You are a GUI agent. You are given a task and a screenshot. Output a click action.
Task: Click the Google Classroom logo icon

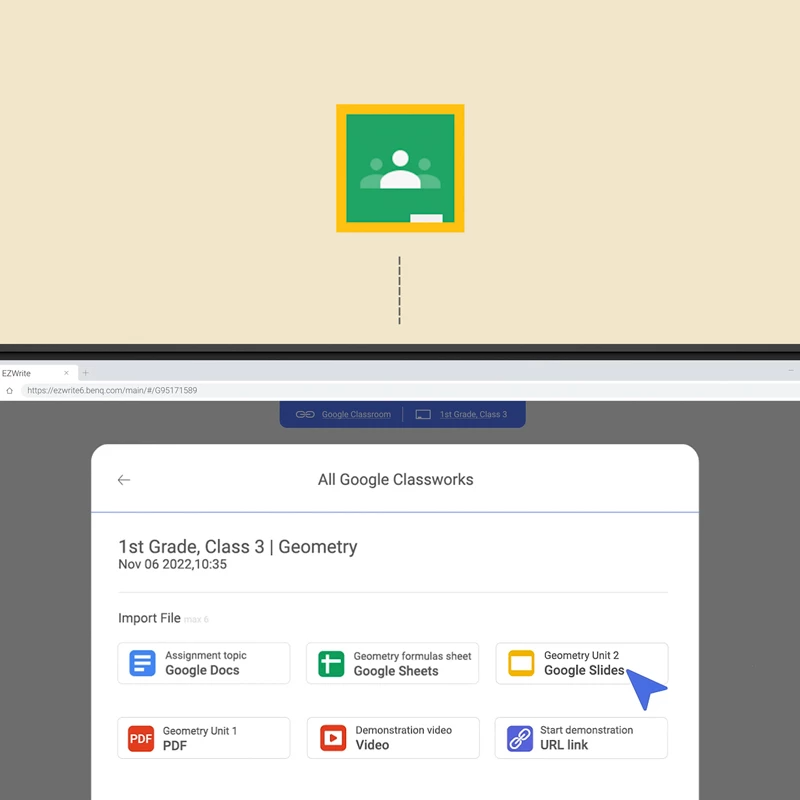click(400, 168)
